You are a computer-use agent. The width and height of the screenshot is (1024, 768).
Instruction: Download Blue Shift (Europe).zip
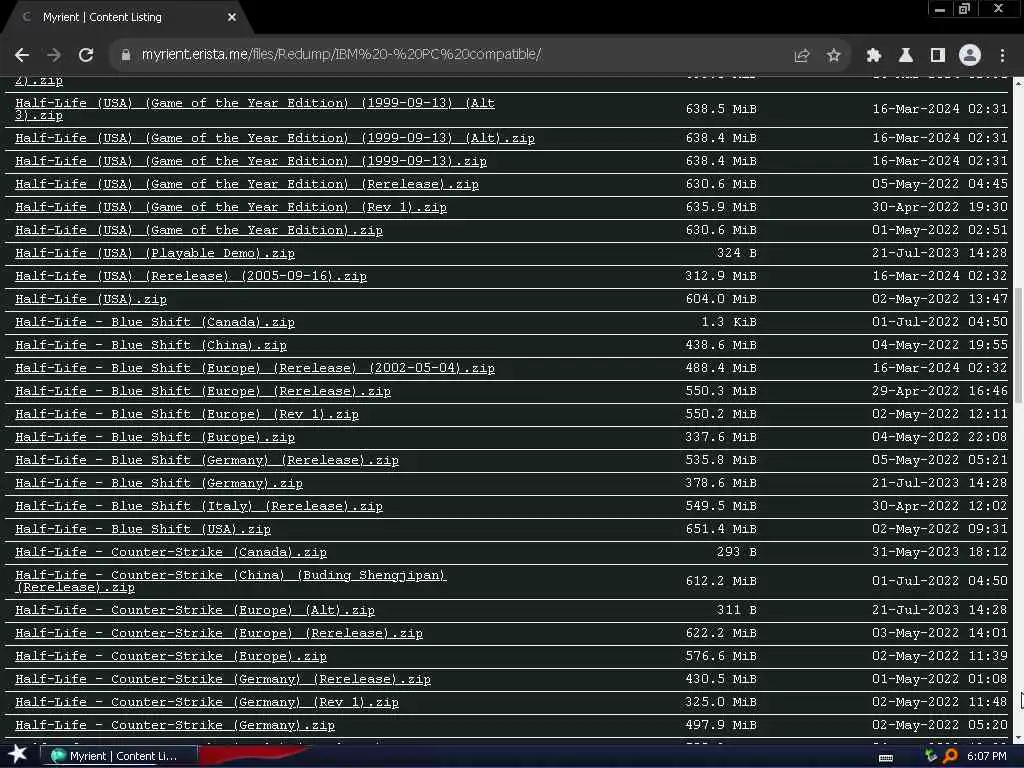point(155,437)
